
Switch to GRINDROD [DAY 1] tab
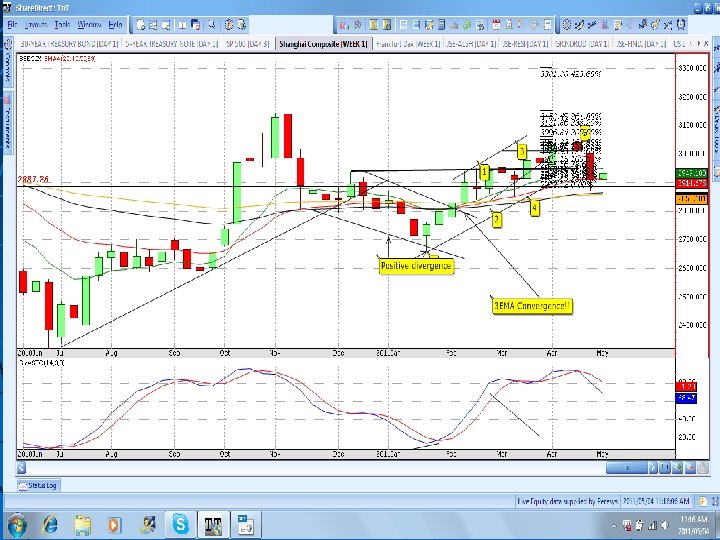coord(581,44)
